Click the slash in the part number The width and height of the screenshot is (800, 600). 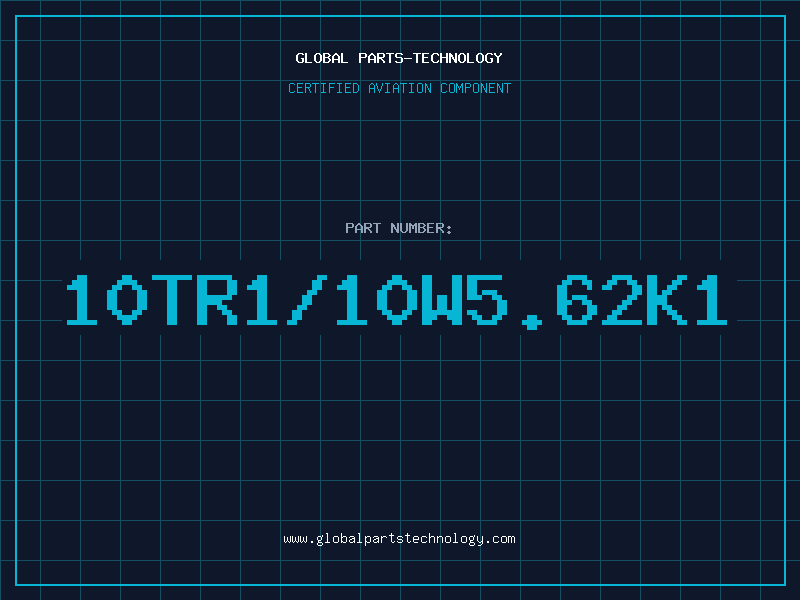(307, 299)
